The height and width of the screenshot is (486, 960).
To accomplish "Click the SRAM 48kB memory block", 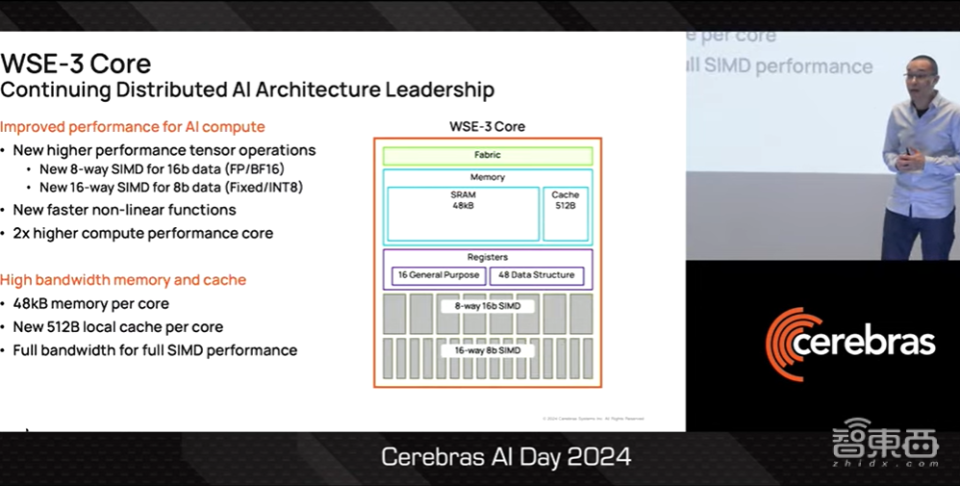I will coord(463,214).
